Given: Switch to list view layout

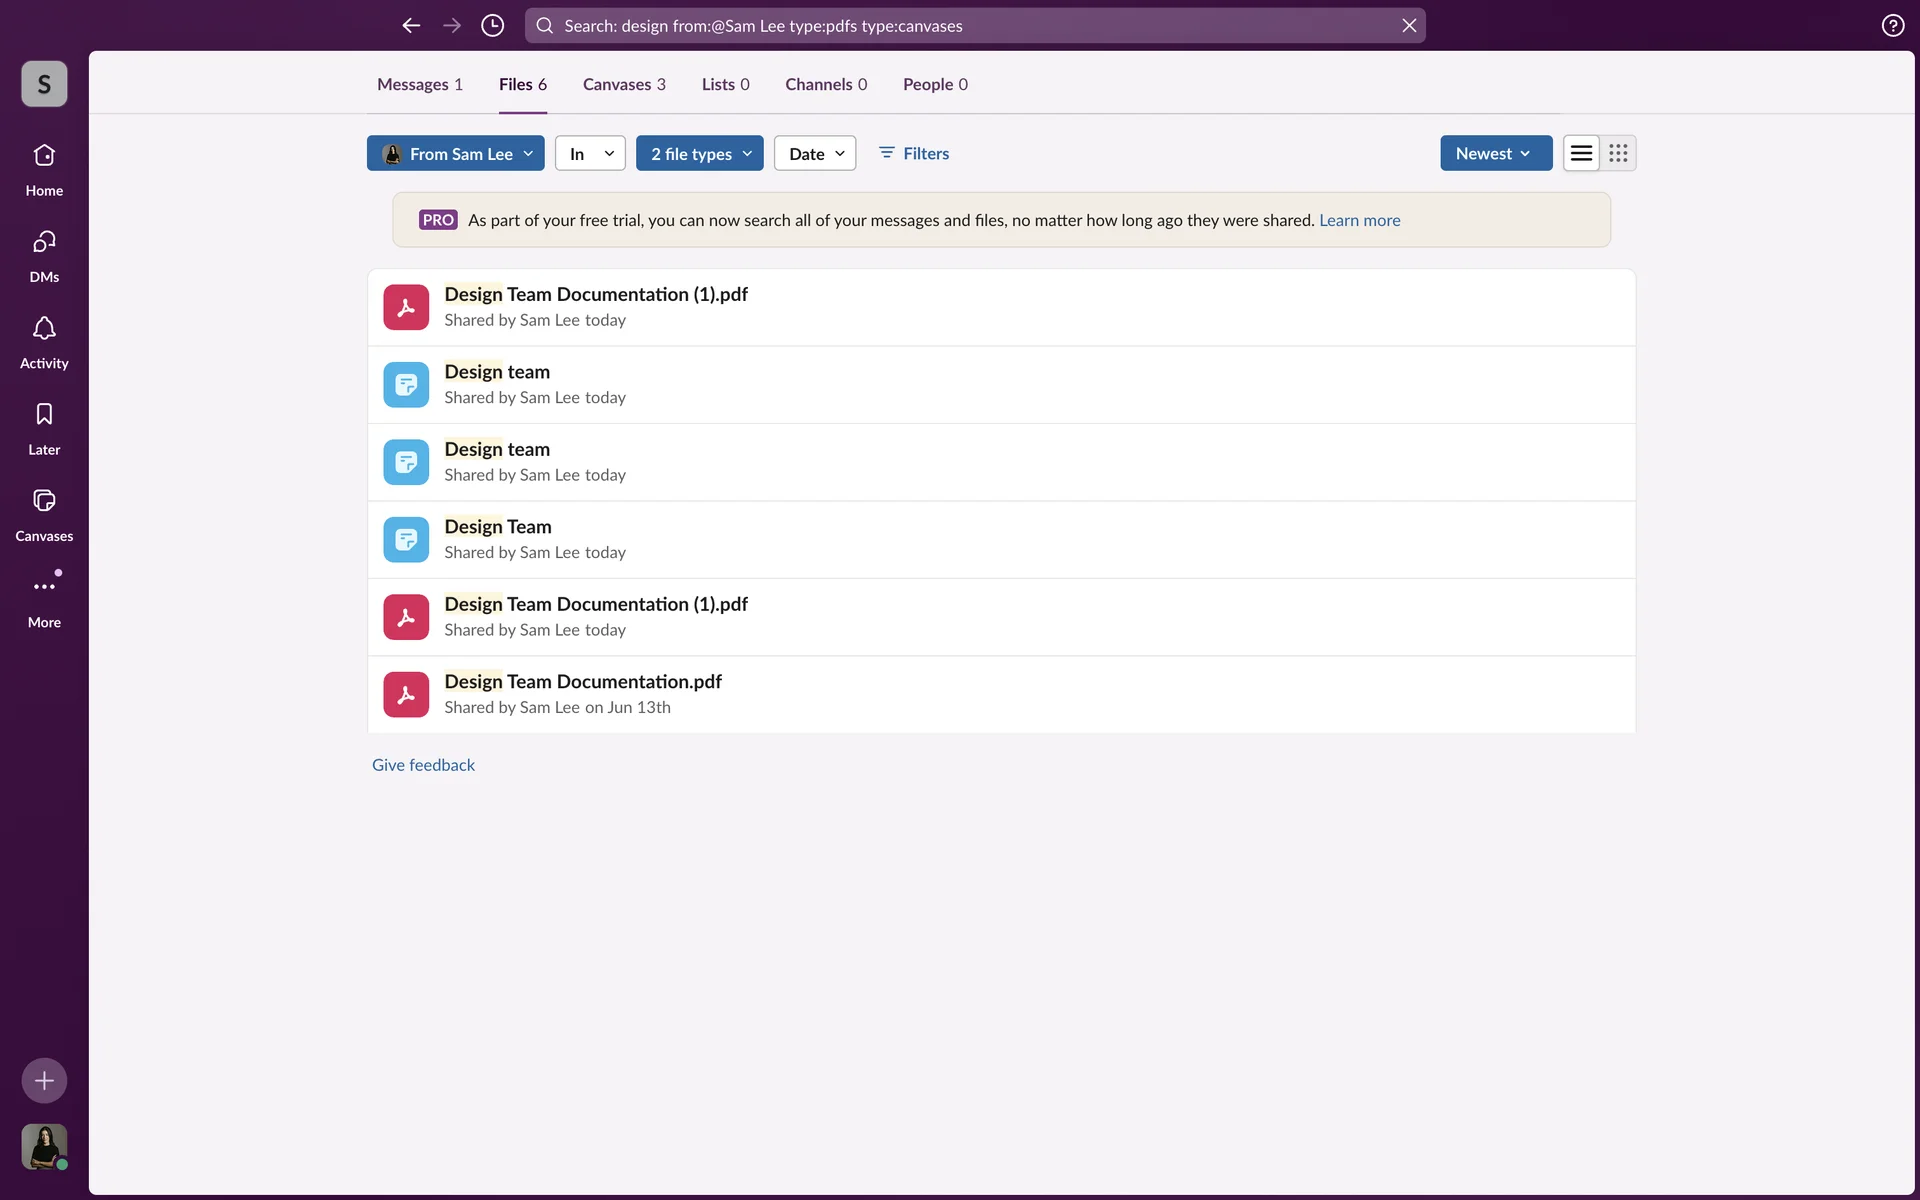Looking at the screenshot, I should [1581, 153].
